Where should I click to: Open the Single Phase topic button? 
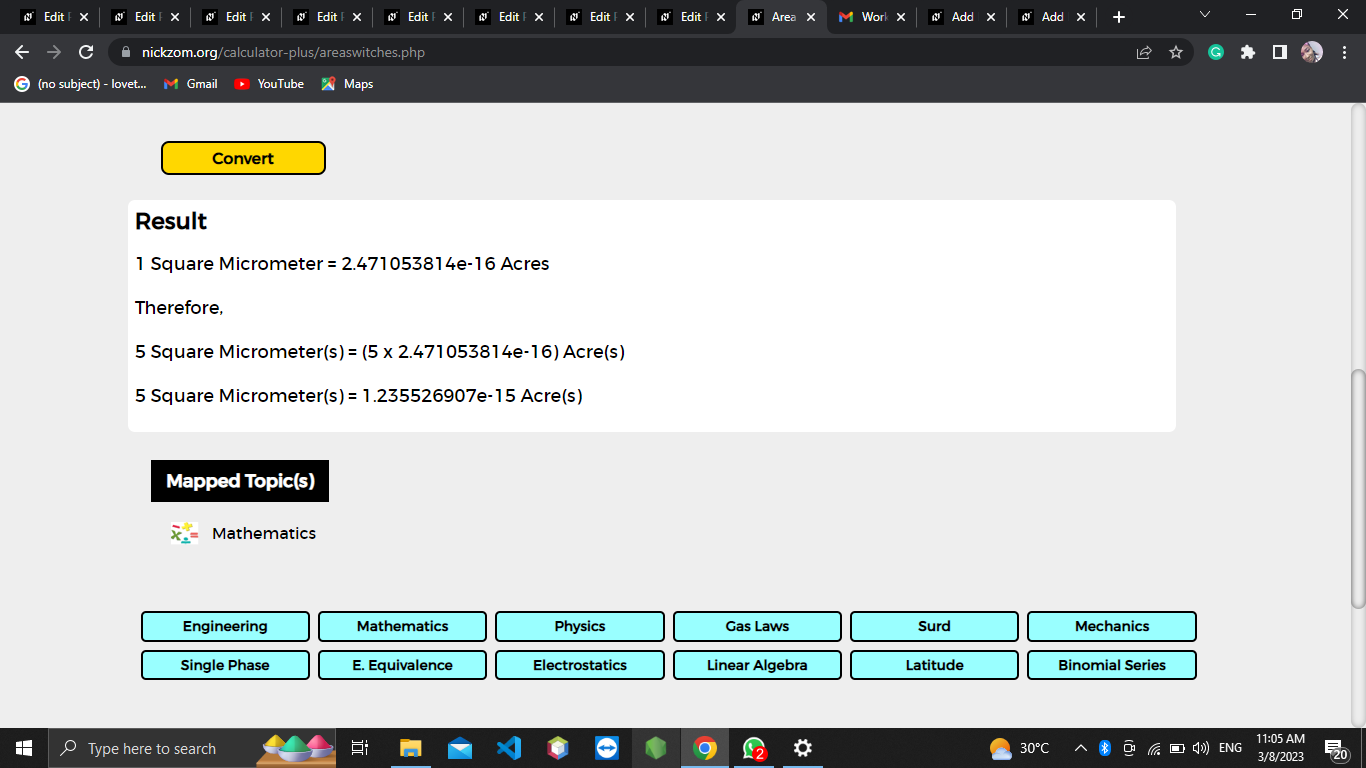(x=225, y=665)
